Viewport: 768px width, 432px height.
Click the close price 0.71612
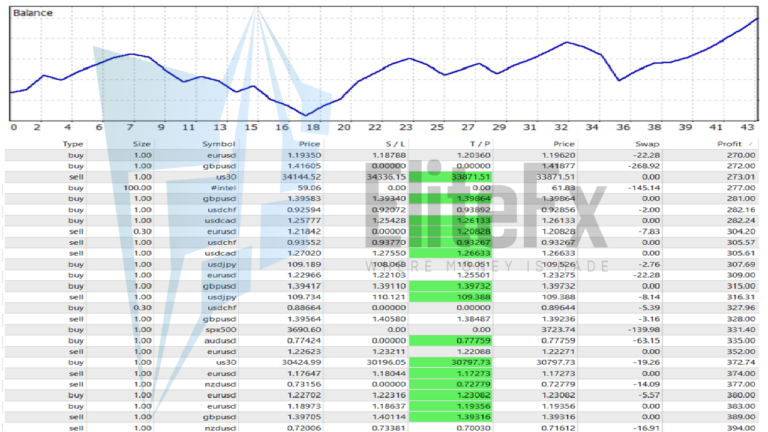(x=558, y=428)
